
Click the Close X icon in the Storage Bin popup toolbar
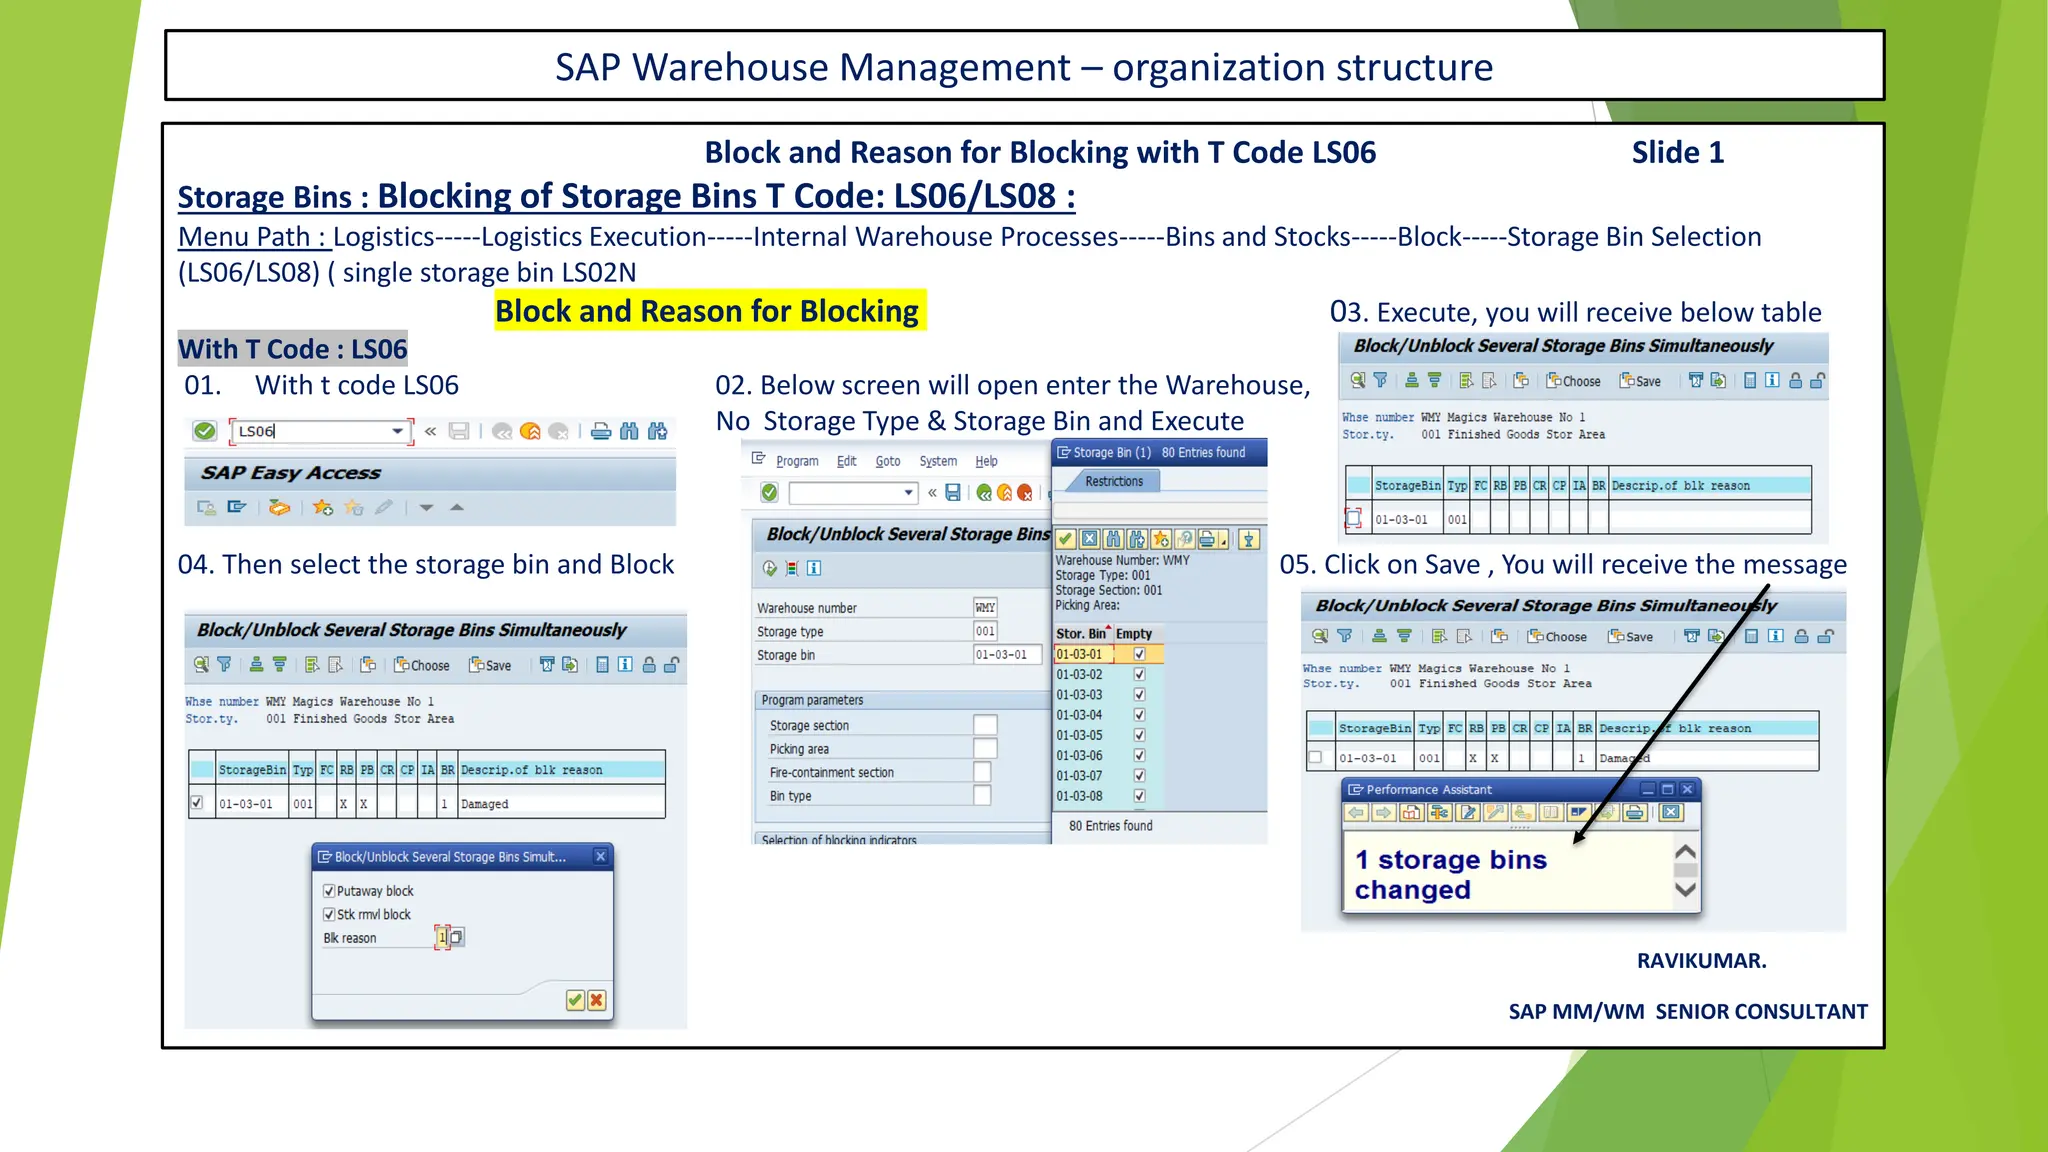point(1090,540)
